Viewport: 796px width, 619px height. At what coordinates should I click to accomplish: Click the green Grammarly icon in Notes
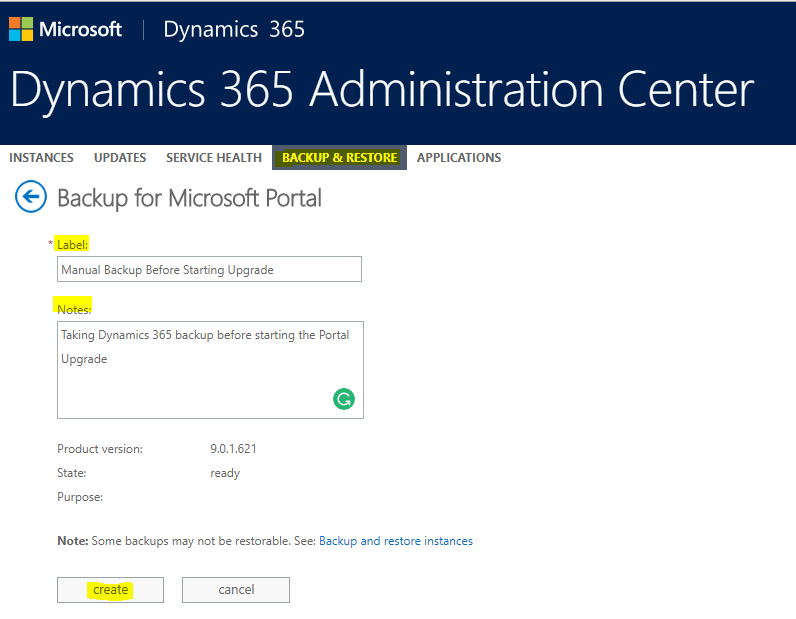click(x=343, y=400)
